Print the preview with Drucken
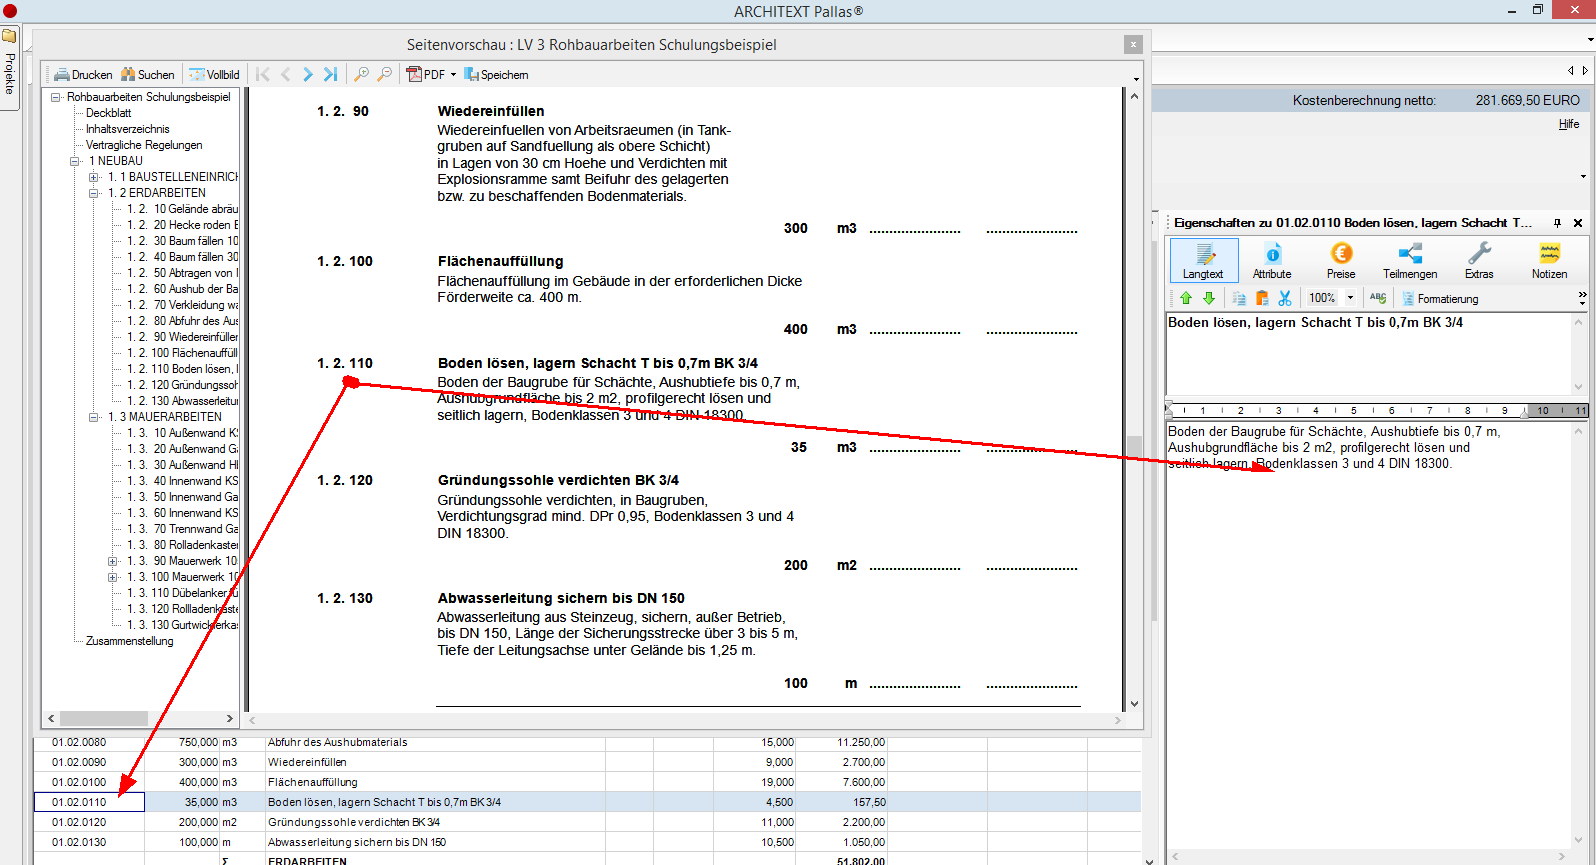1596x865 pixels. click(x=83, y=75)
